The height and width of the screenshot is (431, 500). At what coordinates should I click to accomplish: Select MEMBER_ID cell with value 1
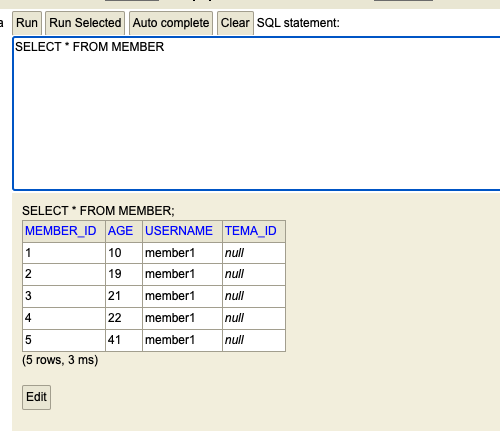click(x=64, y=253)
